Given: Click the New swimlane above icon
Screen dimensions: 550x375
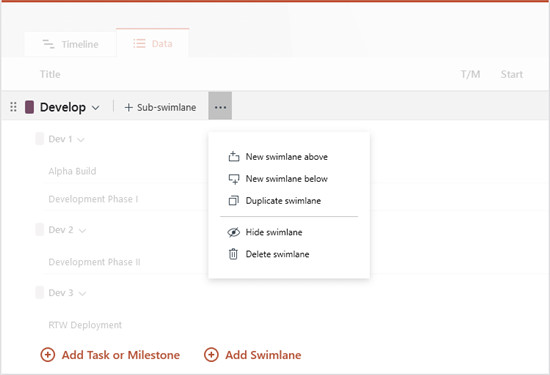Looking at the screenshot, I should [x=234, y=156].
